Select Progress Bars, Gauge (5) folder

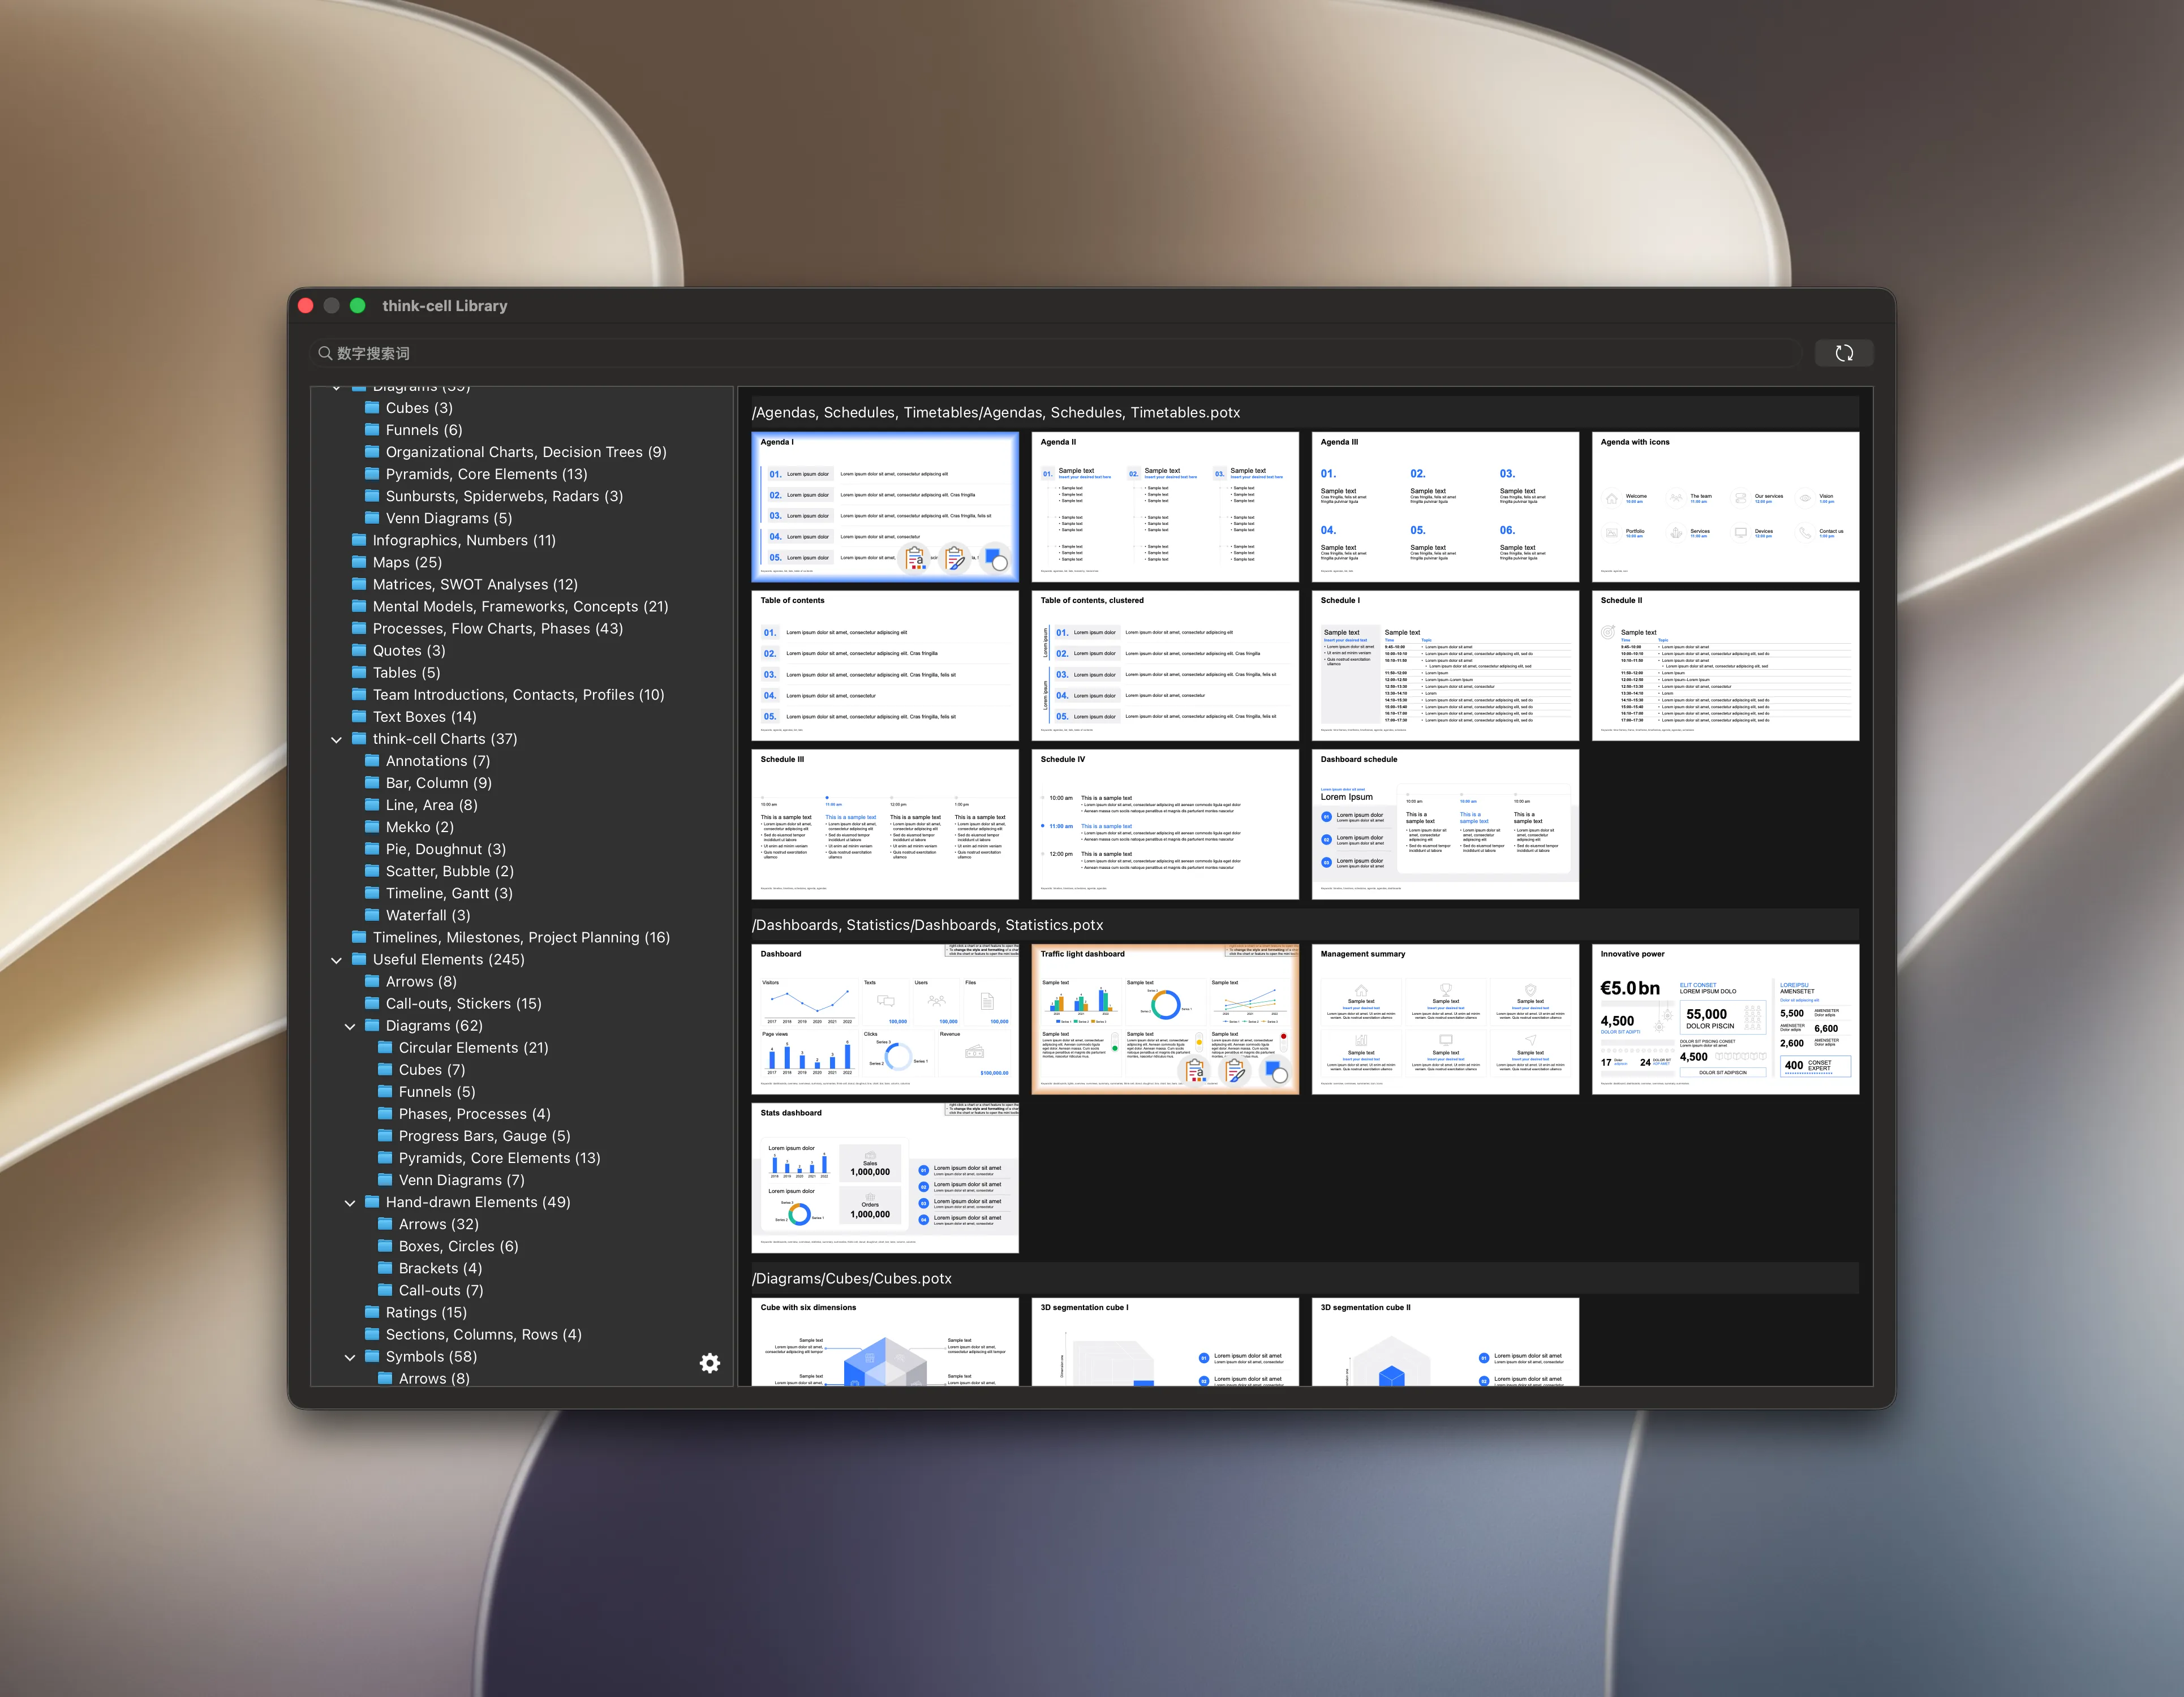pyautogui.click(x=484, y=1136)
